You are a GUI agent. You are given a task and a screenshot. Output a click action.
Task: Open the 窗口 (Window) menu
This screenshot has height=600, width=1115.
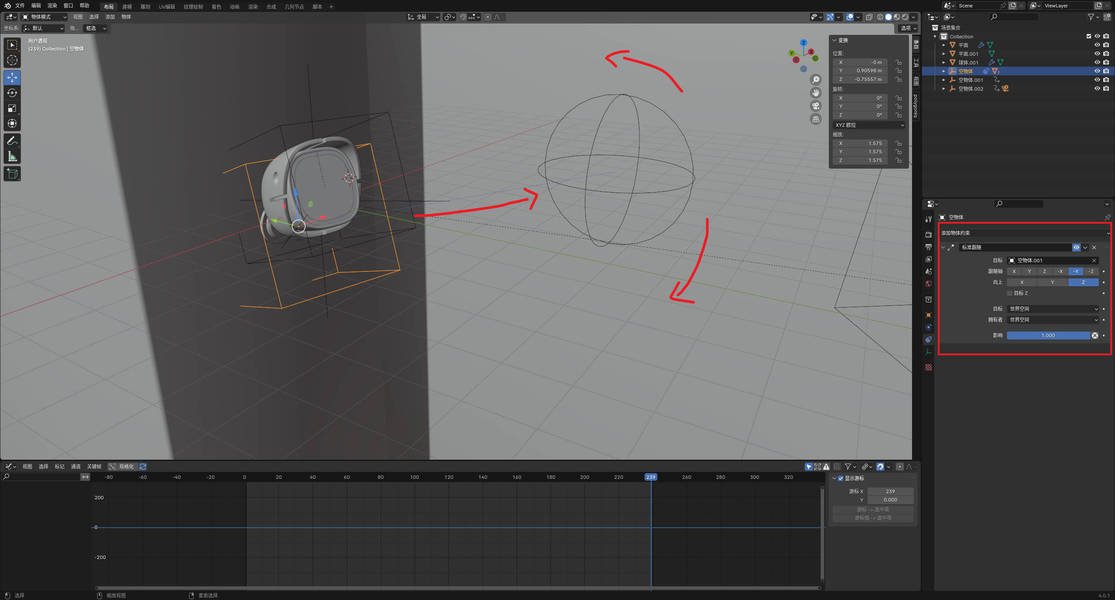tap(68, 6)
